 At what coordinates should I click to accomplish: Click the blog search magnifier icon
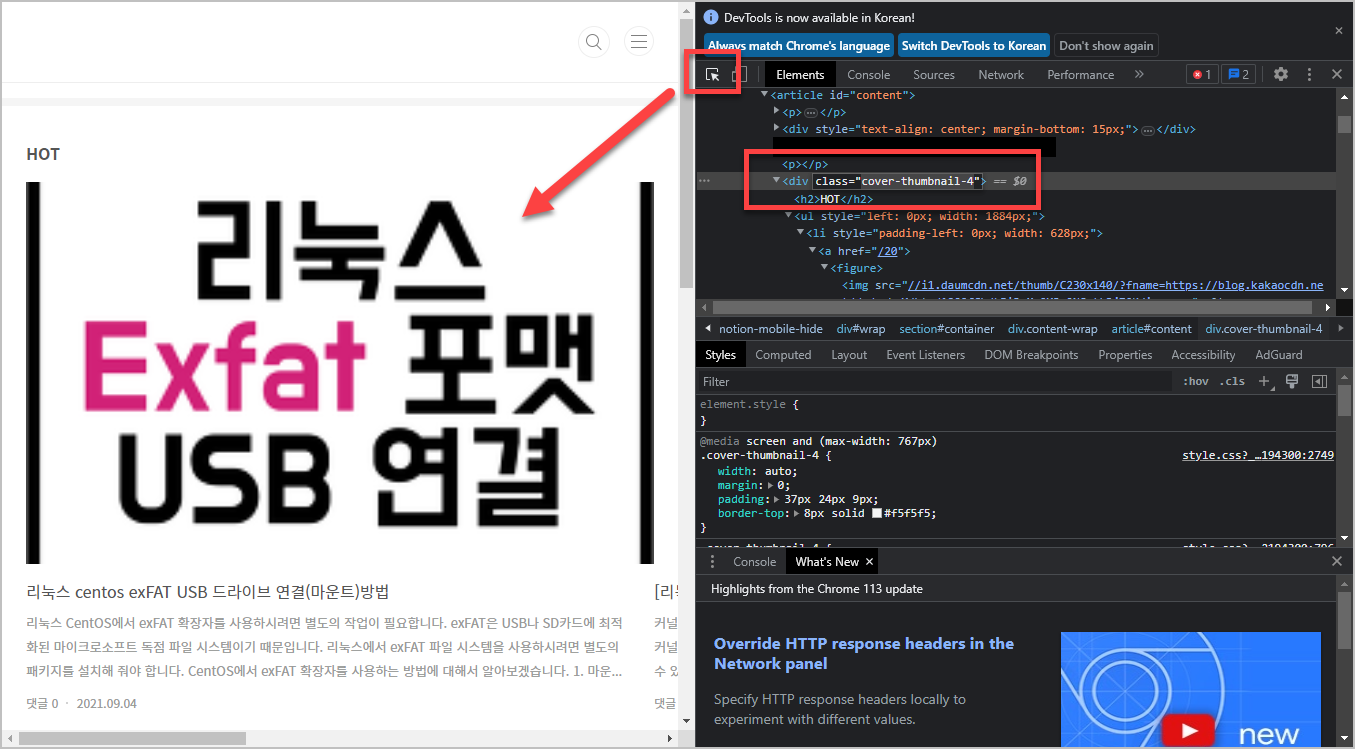(x=594, y=41)
